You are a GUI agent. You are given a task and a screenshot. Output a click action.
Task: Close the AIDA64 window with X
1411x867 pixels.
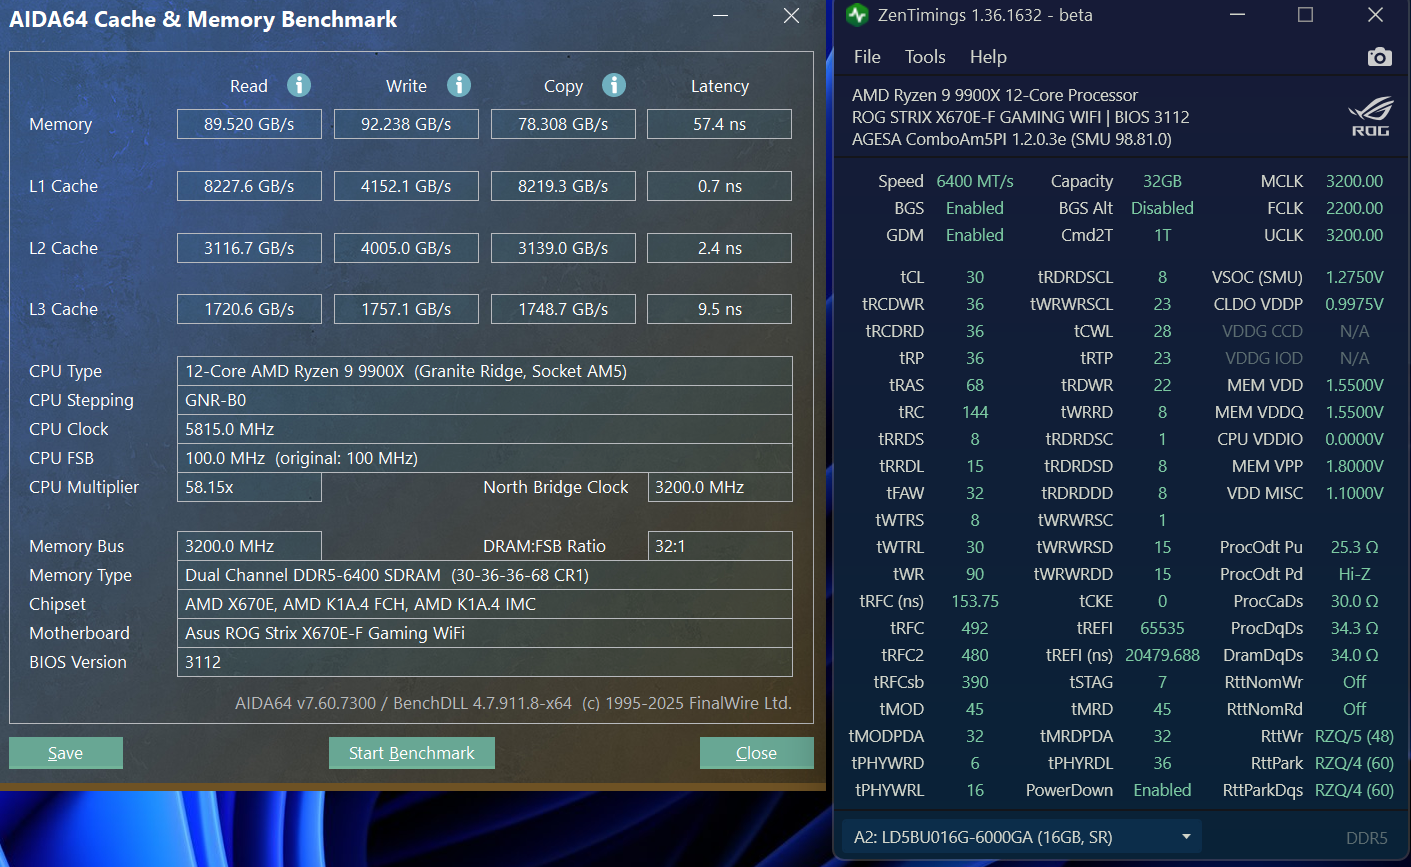point(791,15)
